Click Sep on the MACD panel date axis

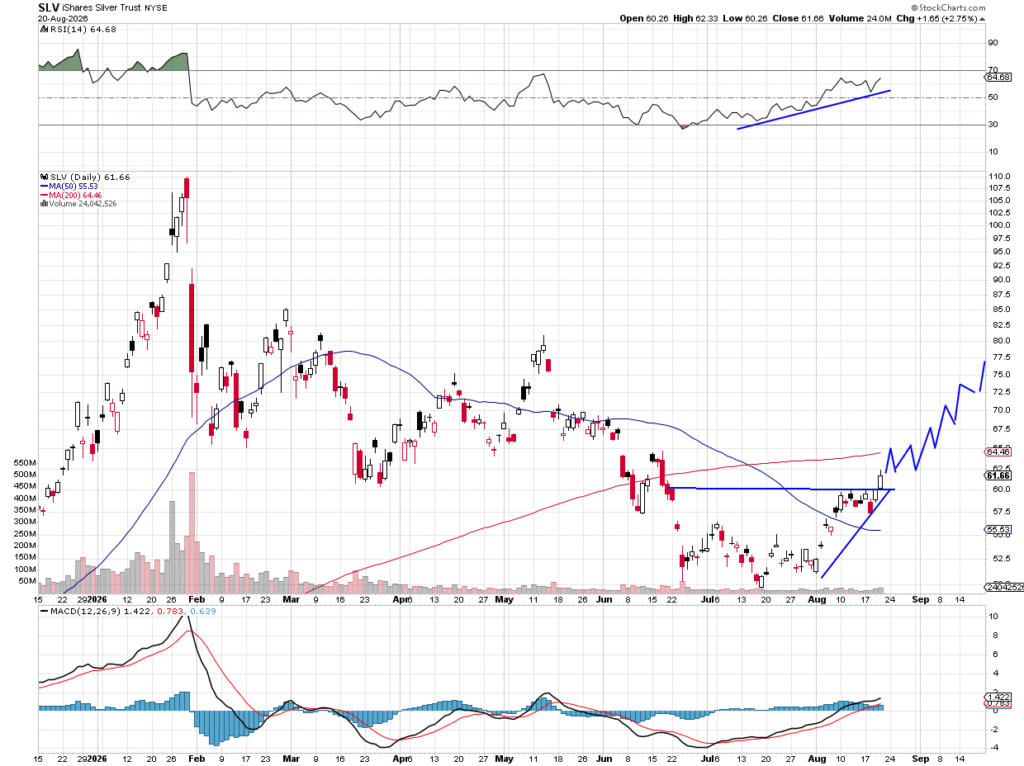920,759
